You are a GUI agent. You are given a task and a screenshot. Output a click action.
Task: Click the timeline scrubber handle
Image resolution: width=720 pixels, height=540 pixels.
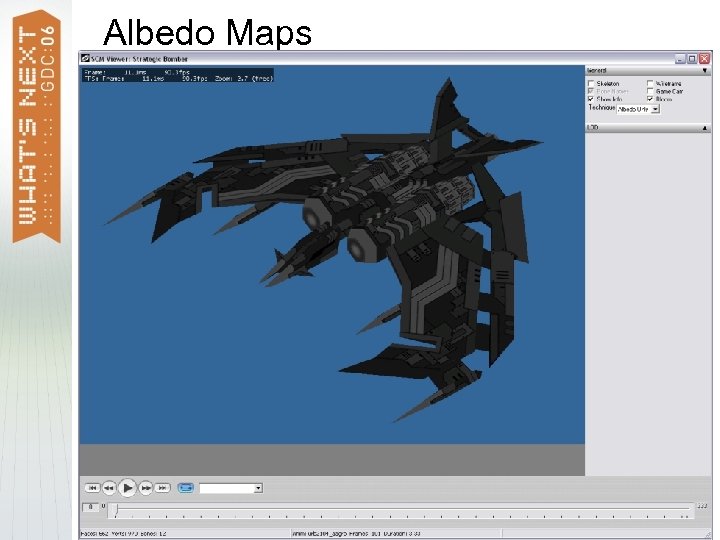tap(116, 508)
